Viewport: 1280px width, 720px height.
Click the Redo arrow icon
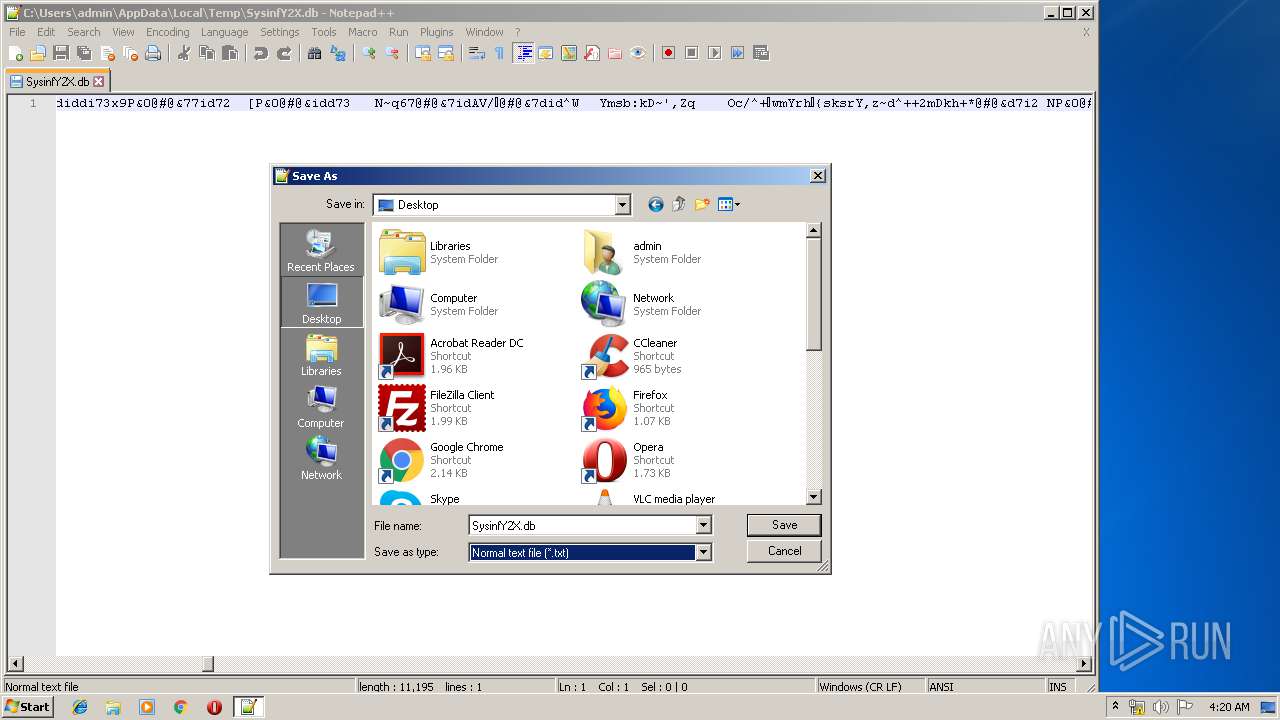pyautogui.click(x=284, y=53)
